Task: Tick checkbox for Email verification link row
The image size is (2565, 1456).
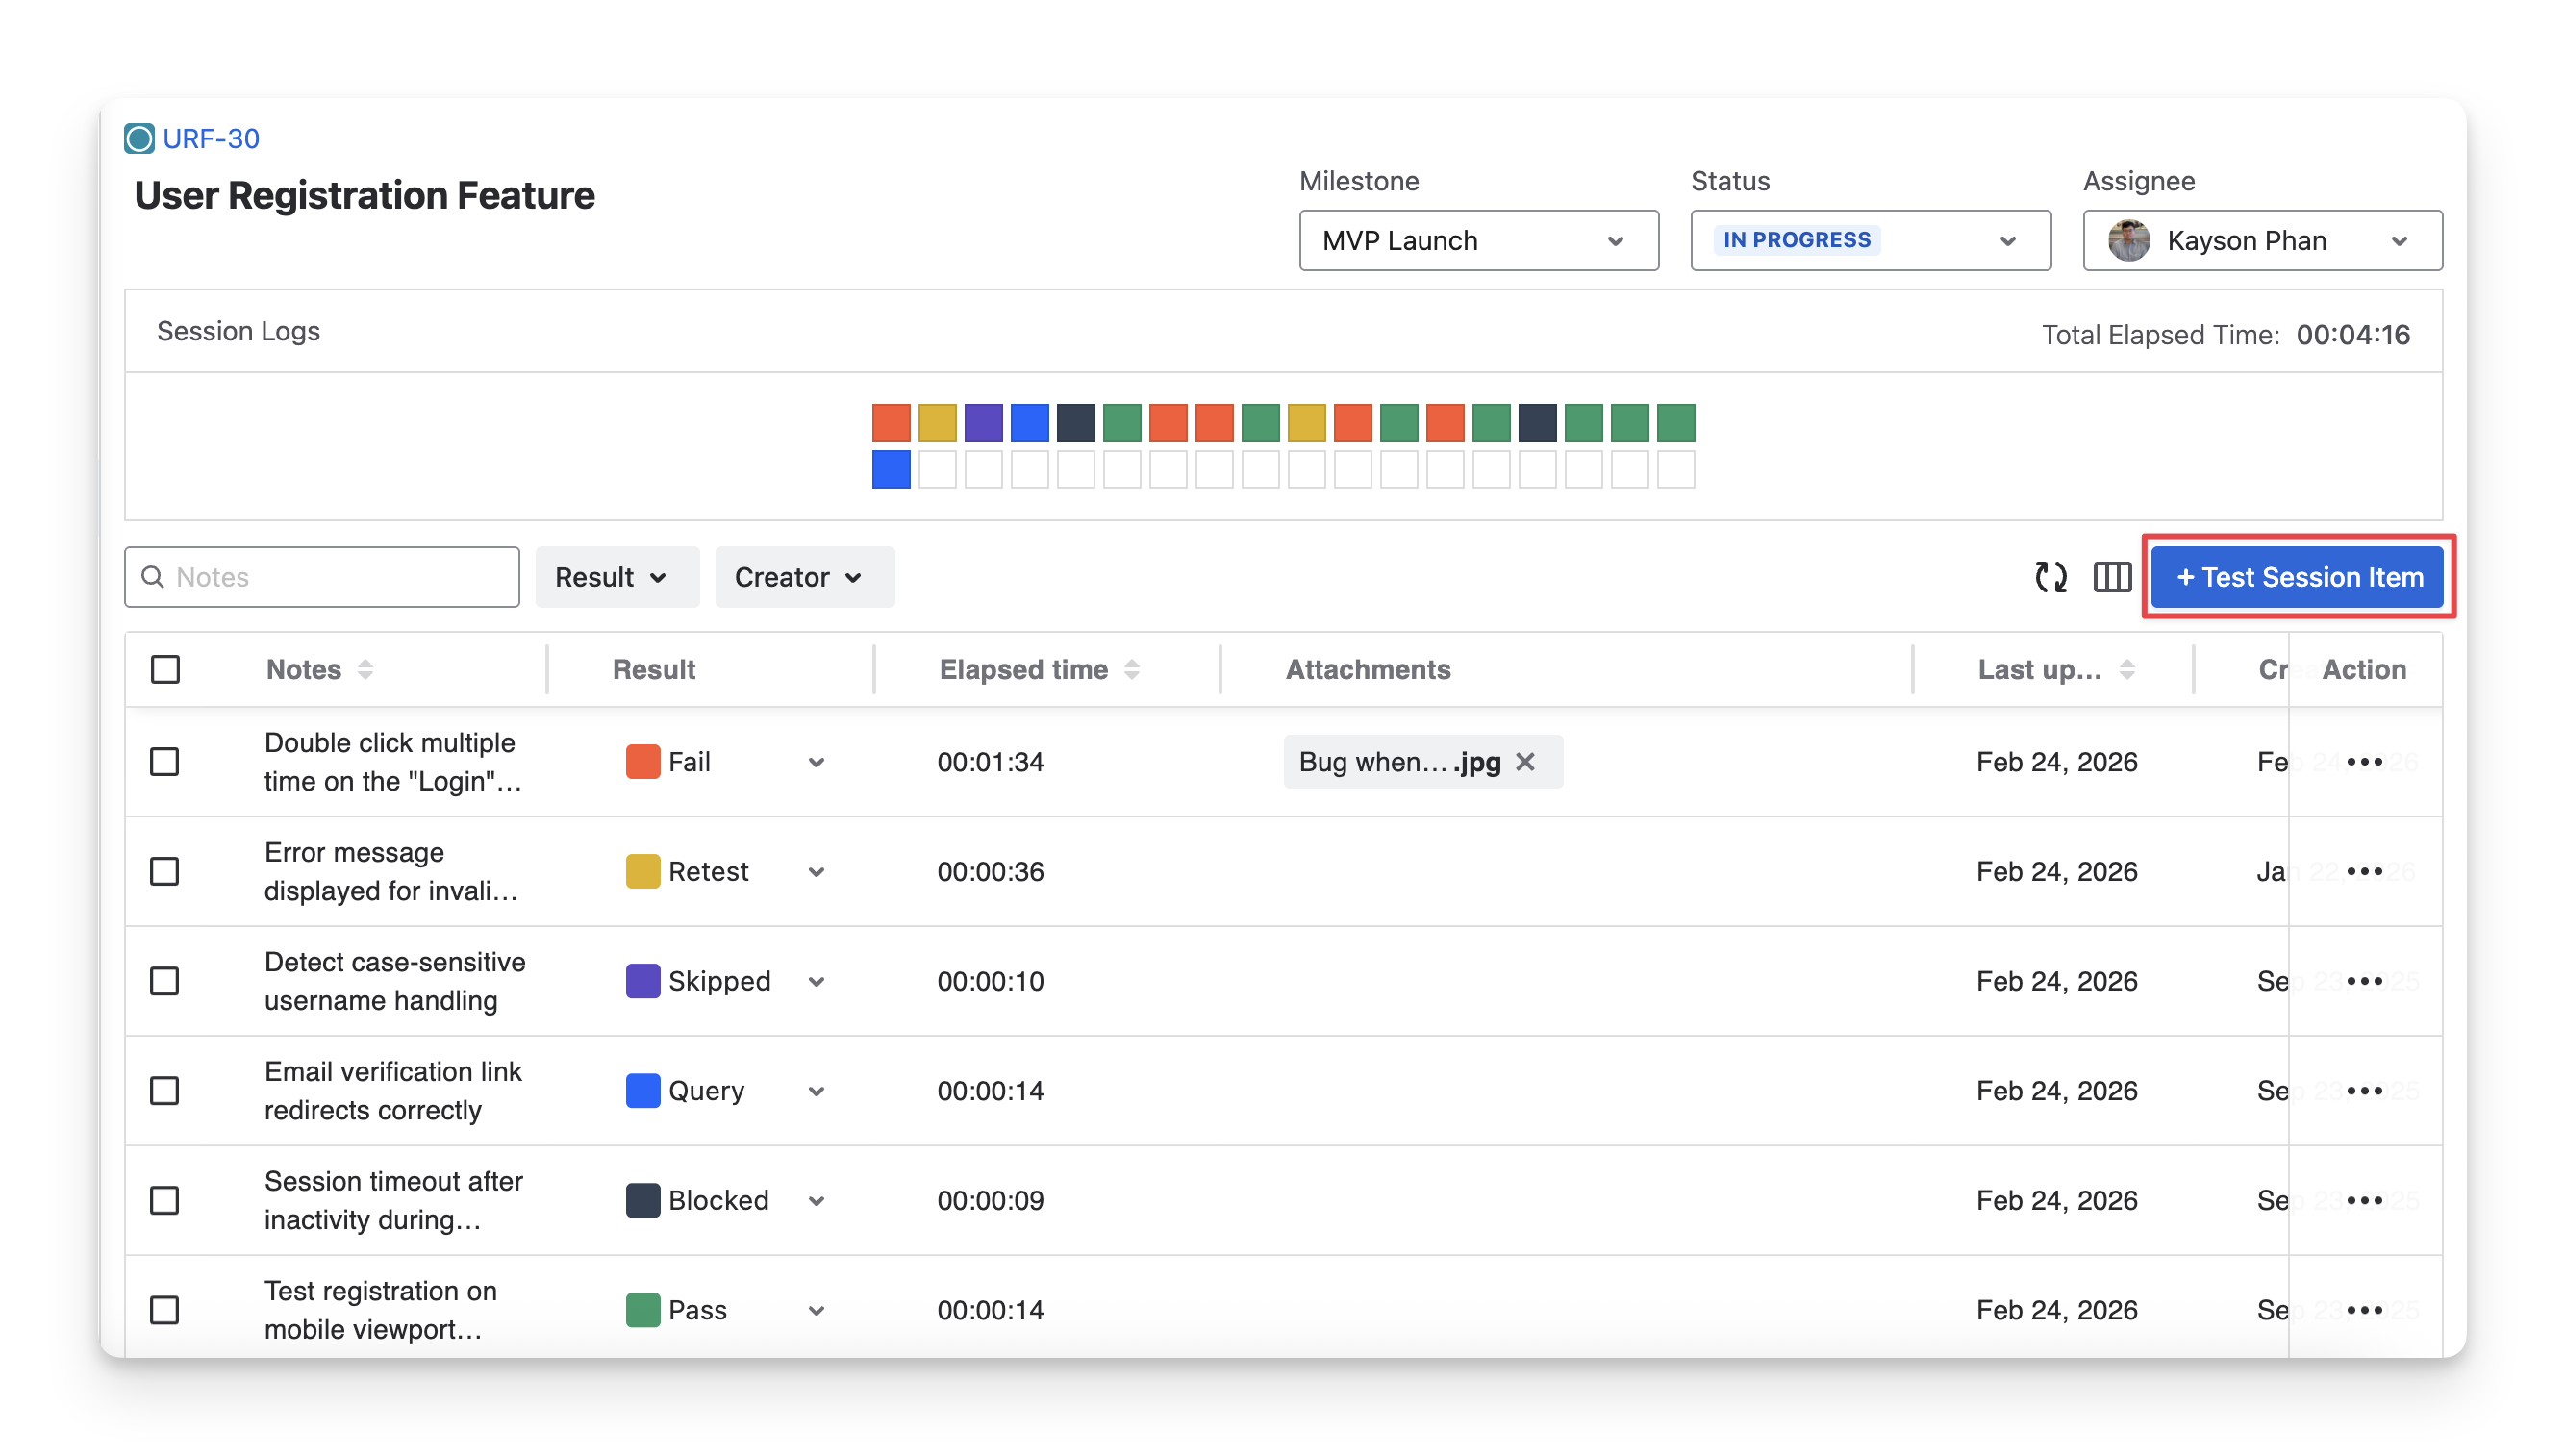Action: pos(165,1091)
